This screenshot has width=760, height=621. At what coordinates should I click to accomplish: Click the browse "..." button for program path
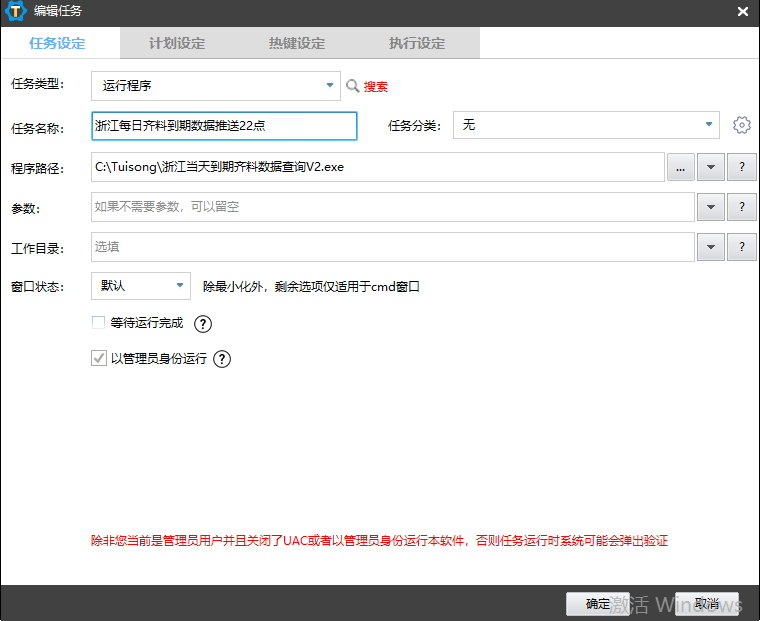(680, 167)
